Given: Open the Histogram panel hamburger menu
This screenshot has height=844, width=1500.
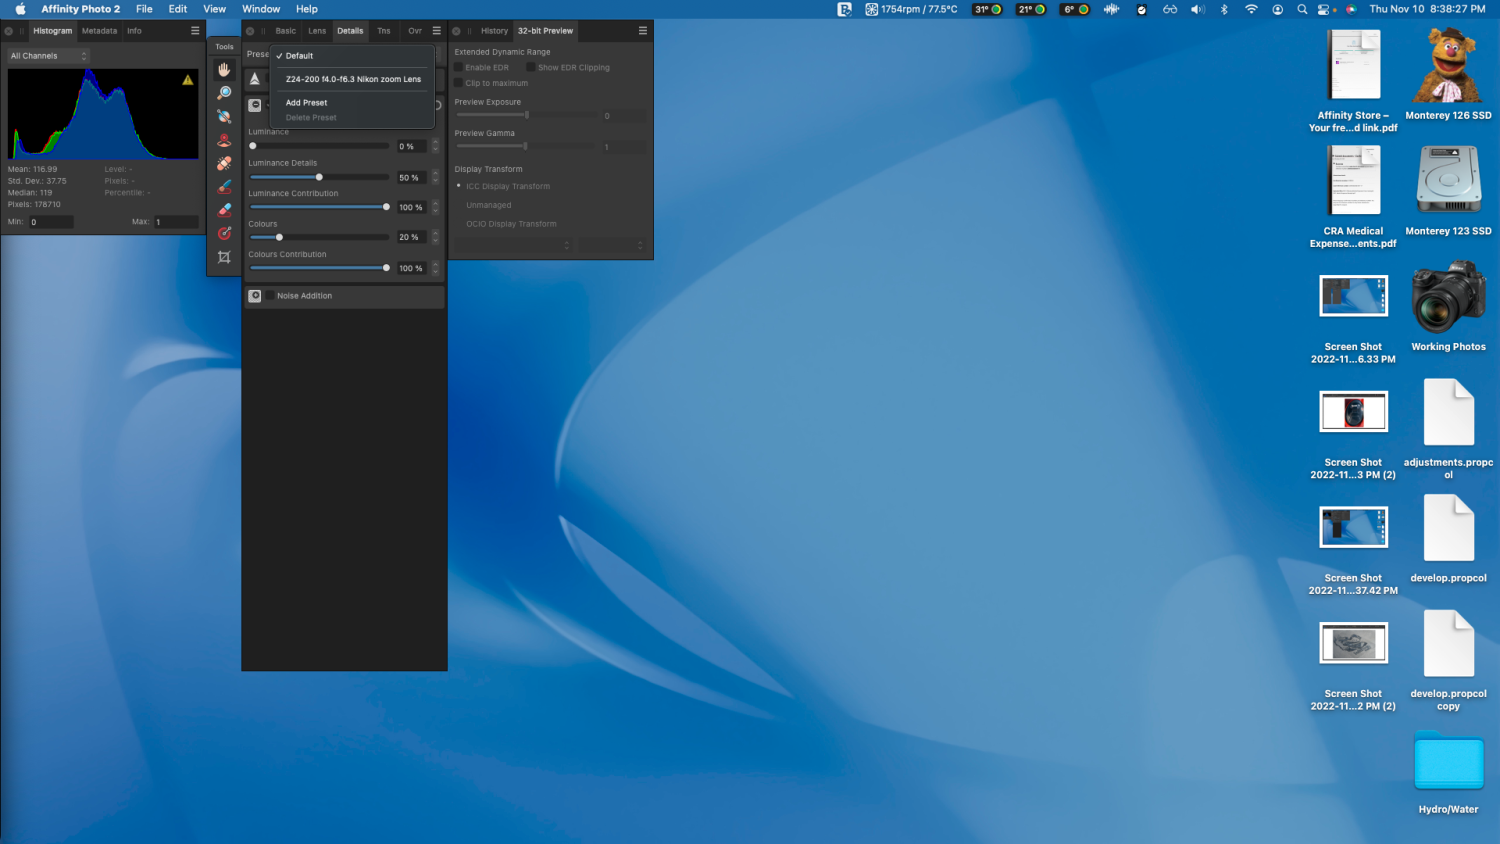Looking at the screenshot, I should click(x=195, y=31).
